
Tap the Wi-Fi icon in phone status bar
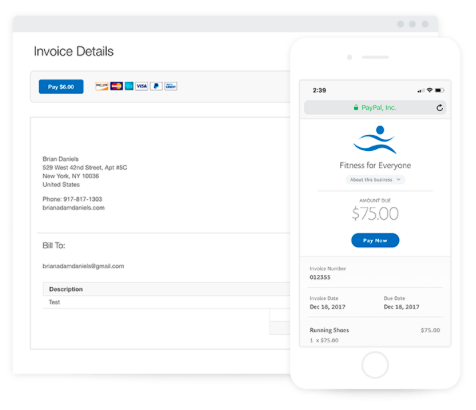coord(430,90)
